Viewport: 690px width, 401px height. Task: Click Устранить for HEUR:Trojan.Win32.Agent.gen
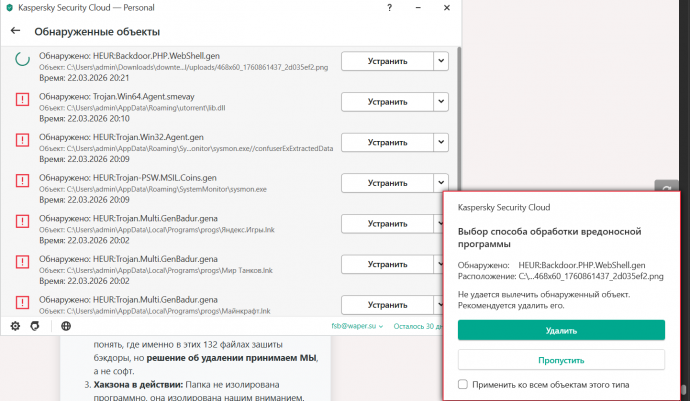(387, 142)
